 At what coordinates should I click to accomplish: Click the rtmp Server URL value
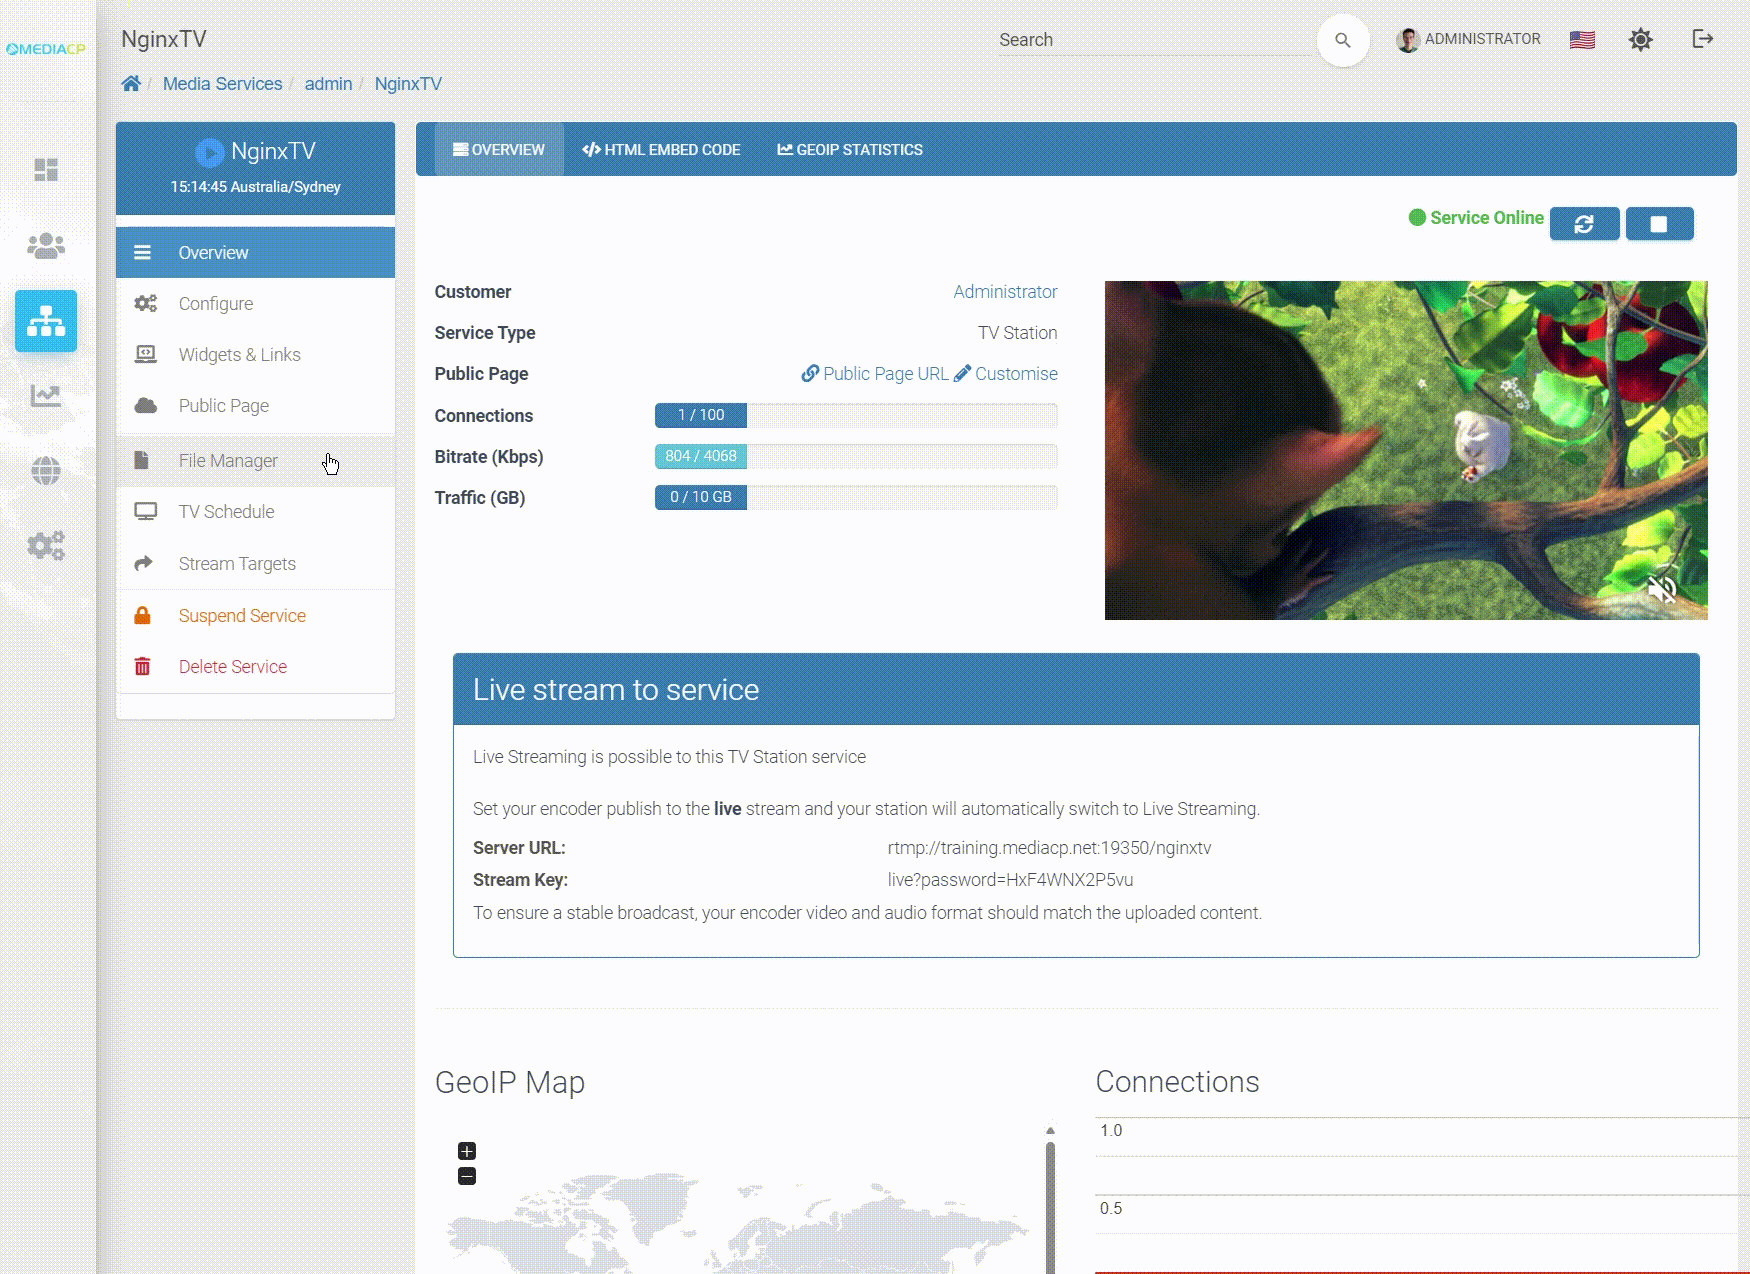(x=1049, y=848)
